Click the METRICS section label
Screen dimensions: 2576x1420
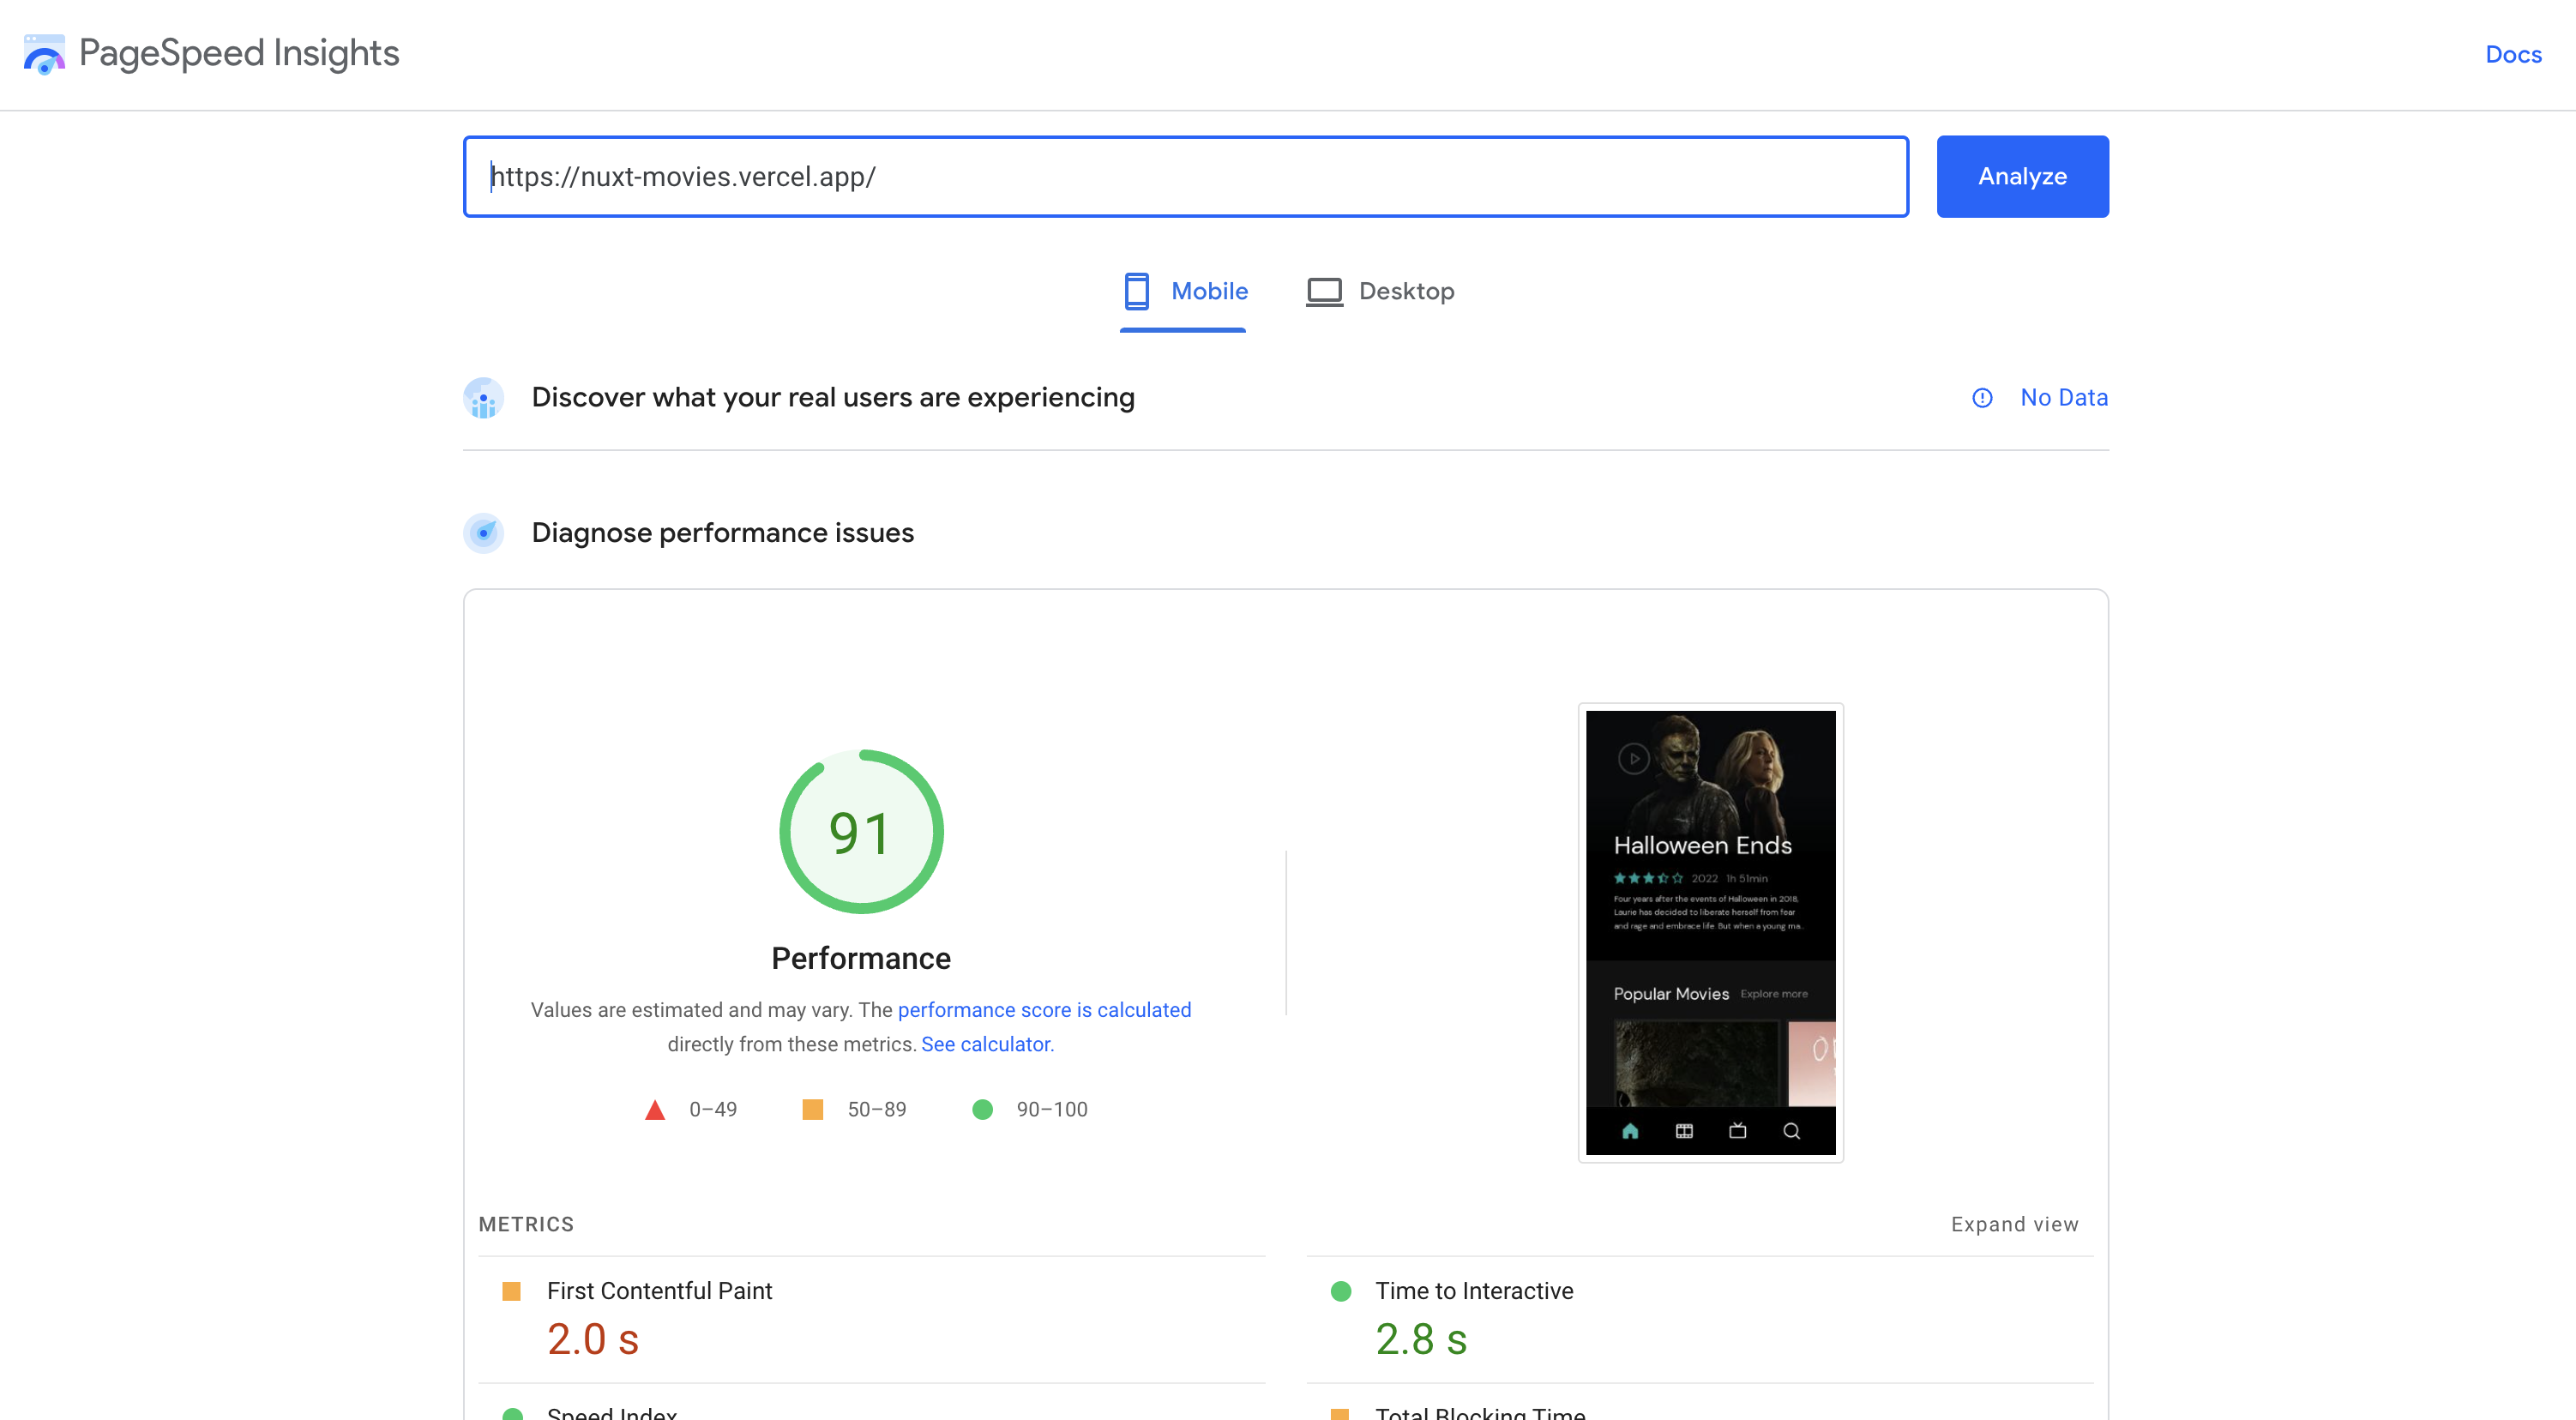coord(526,1224)
